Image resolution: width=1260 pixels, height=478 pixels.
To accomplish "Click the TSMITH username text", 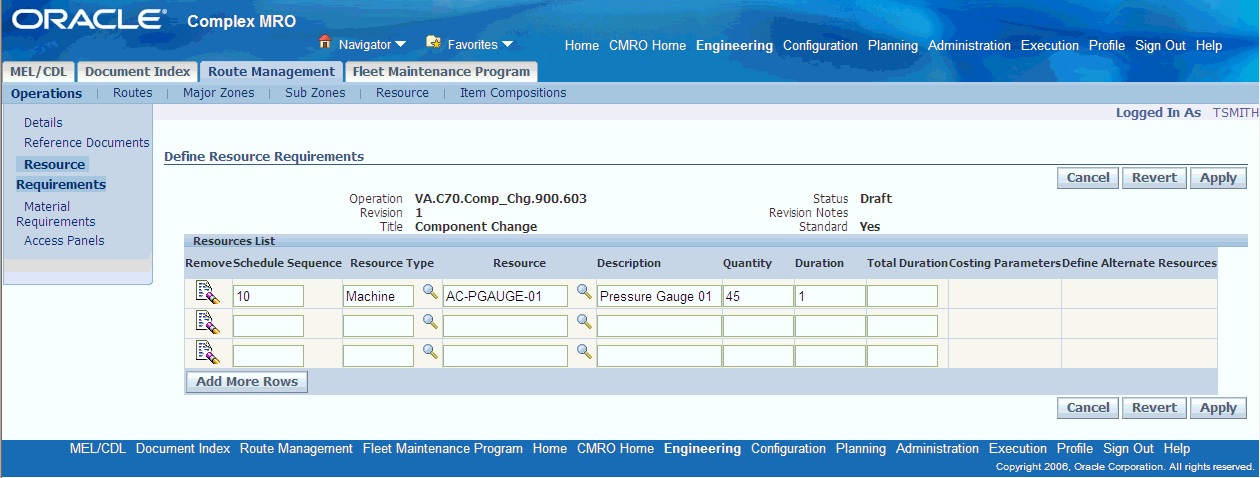I will (1236, 113).
